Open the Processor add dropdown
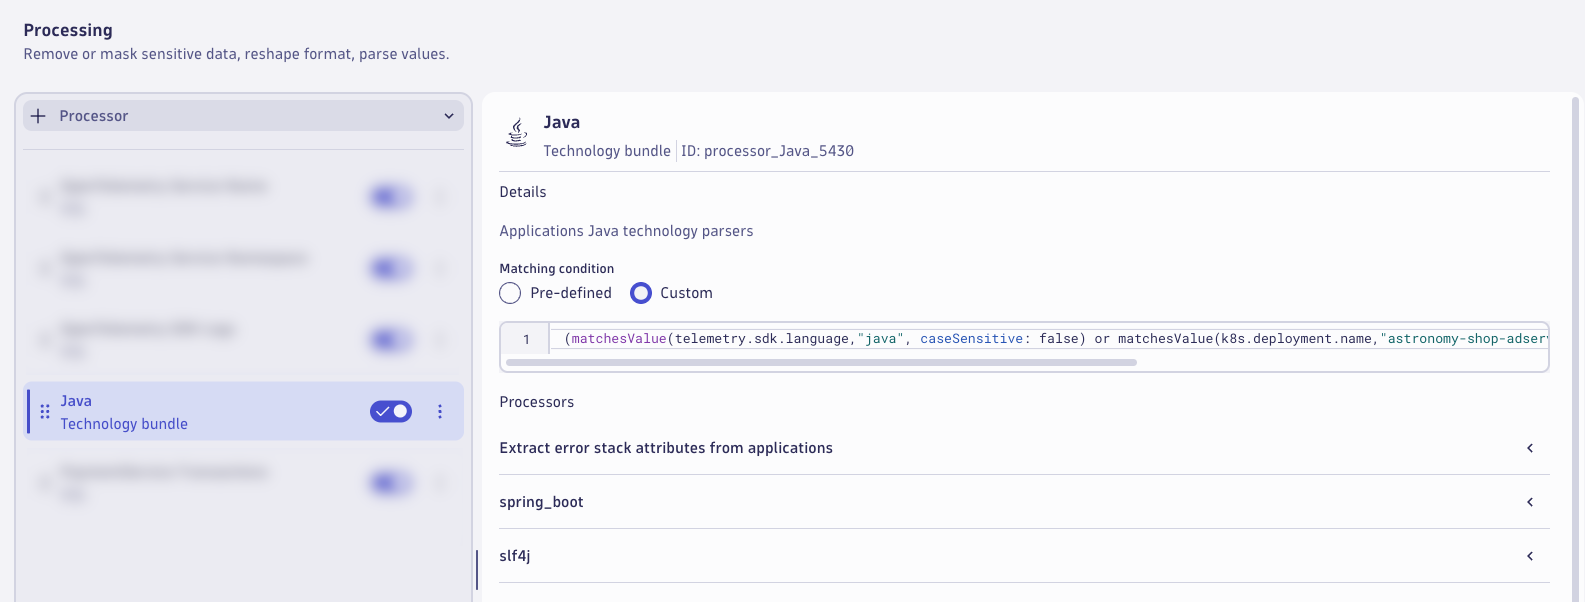The height and width of the screenshot is (602, 1585). click(243, 116)
